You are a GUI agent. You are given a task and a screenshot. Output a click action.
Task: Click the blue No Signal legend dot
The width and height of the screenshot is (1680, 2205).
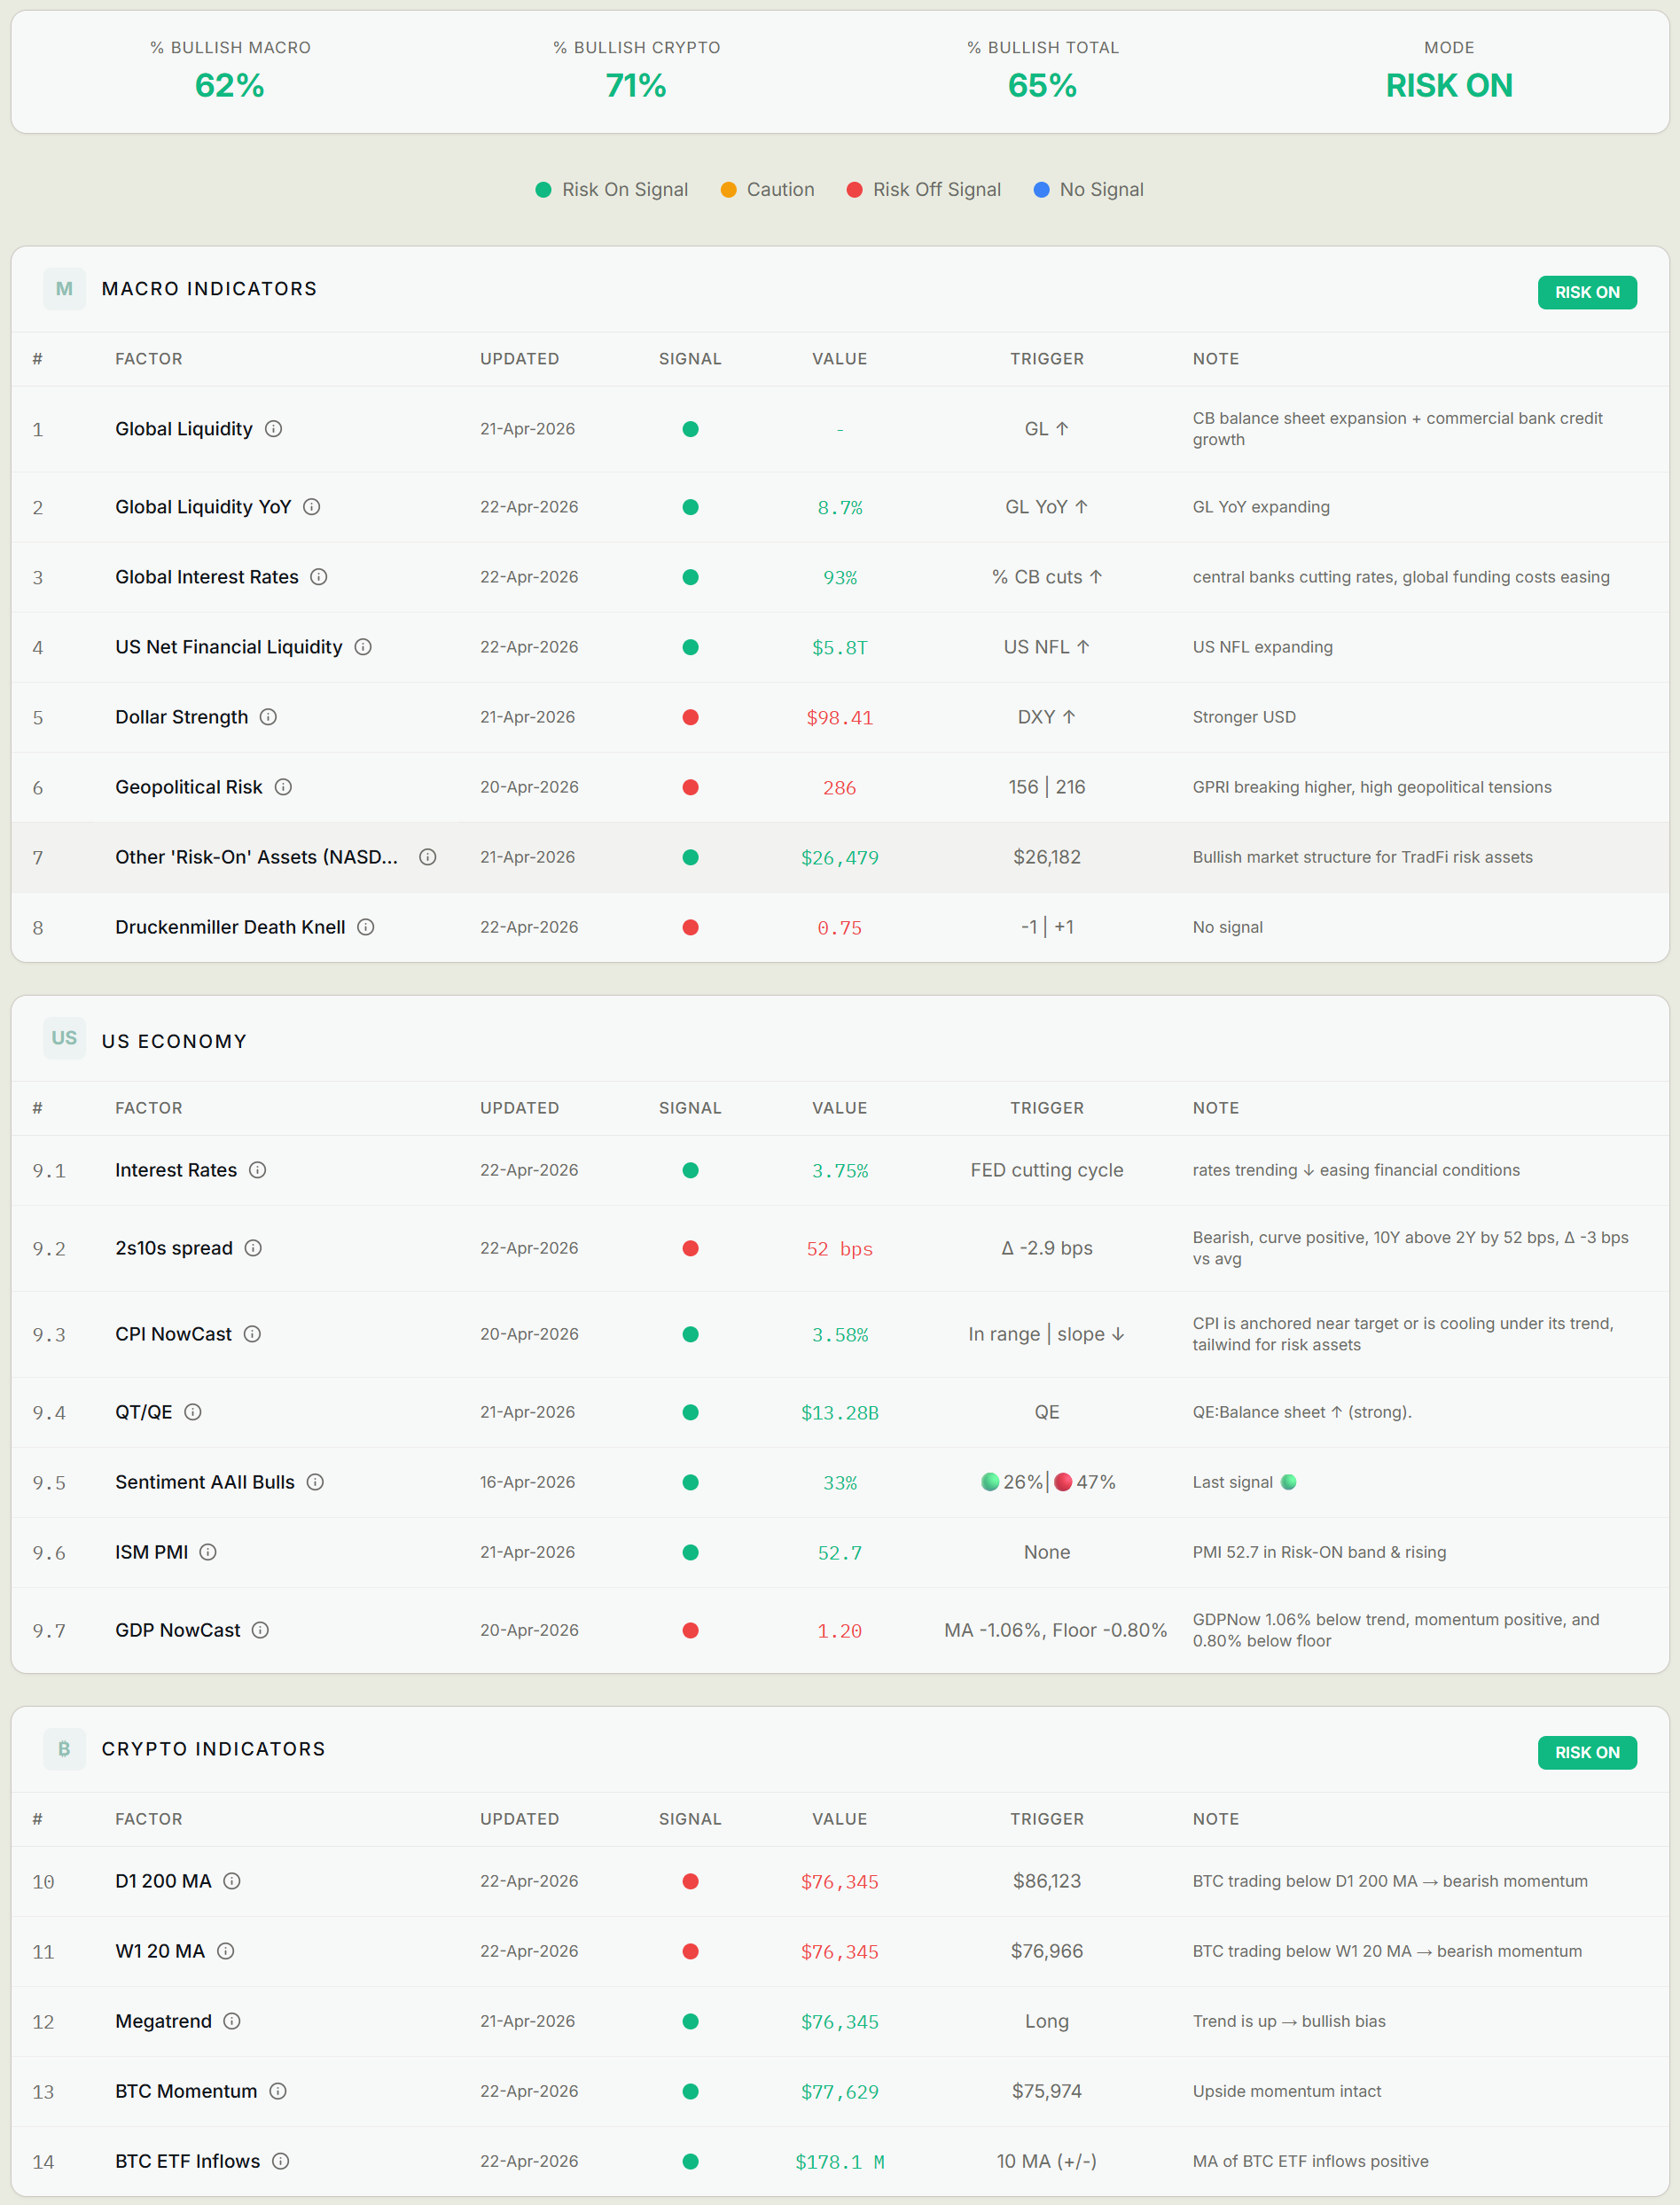(x=1041, y=190)
